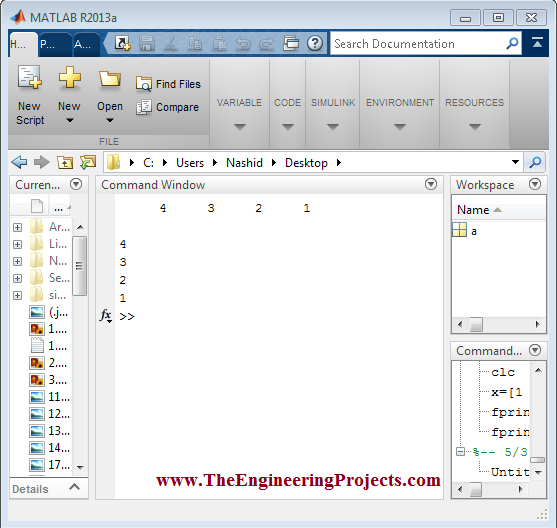Click the back navigation arrow
Screen dimensions: 557x528
tap(19, 162)
